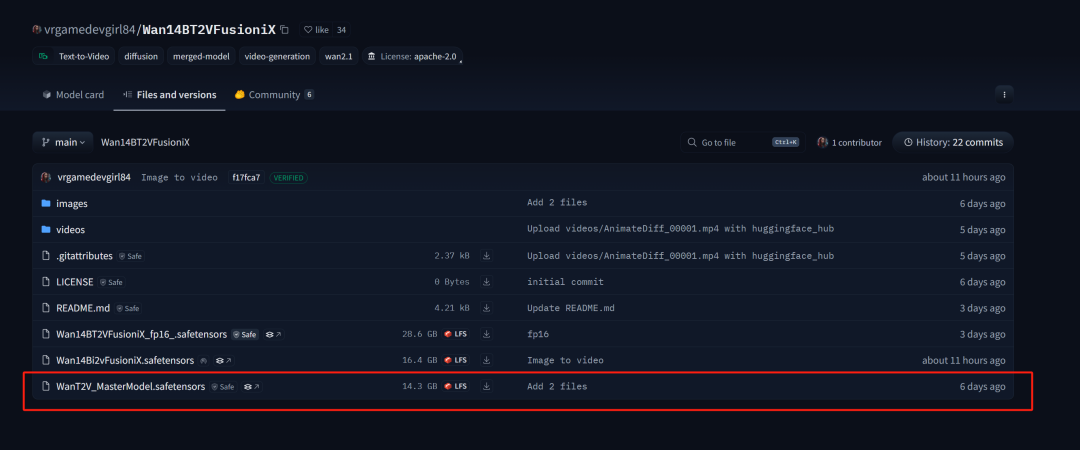Screen dimensions: 1080x450
Task: Open Wan14BT2VFusioniX_fp16_.safetensors file
Action: (x=141, y=334)
